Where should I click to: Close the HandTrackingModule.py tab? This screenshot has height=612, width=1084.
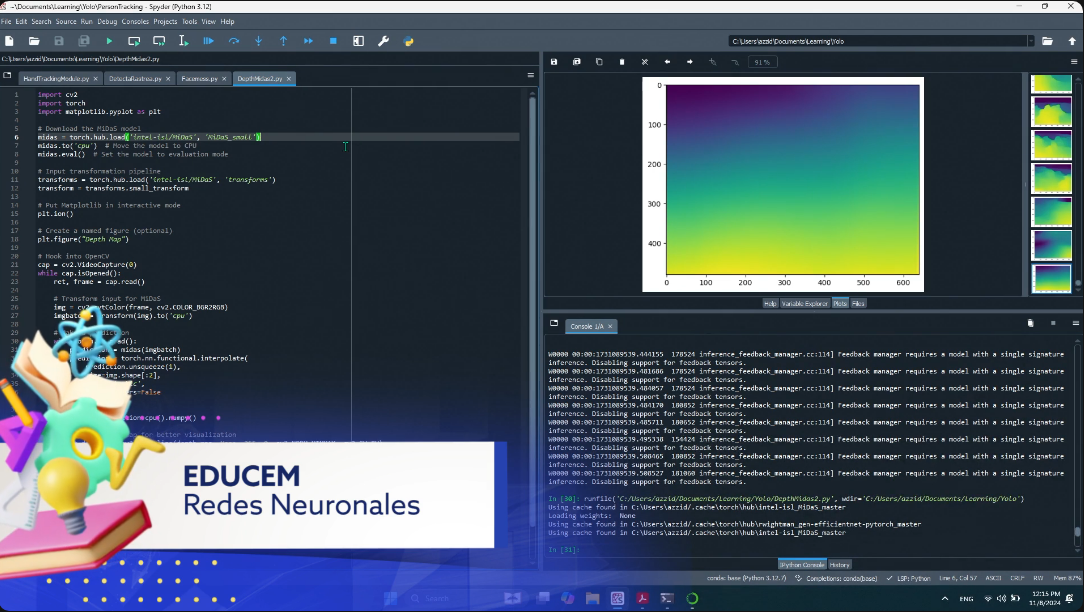coord(96,78)
